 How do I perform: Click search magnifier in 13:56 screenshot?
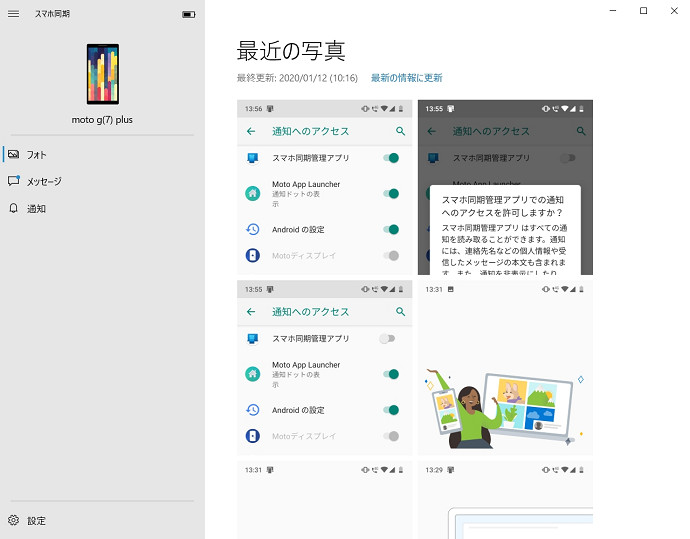click(400, 131)
